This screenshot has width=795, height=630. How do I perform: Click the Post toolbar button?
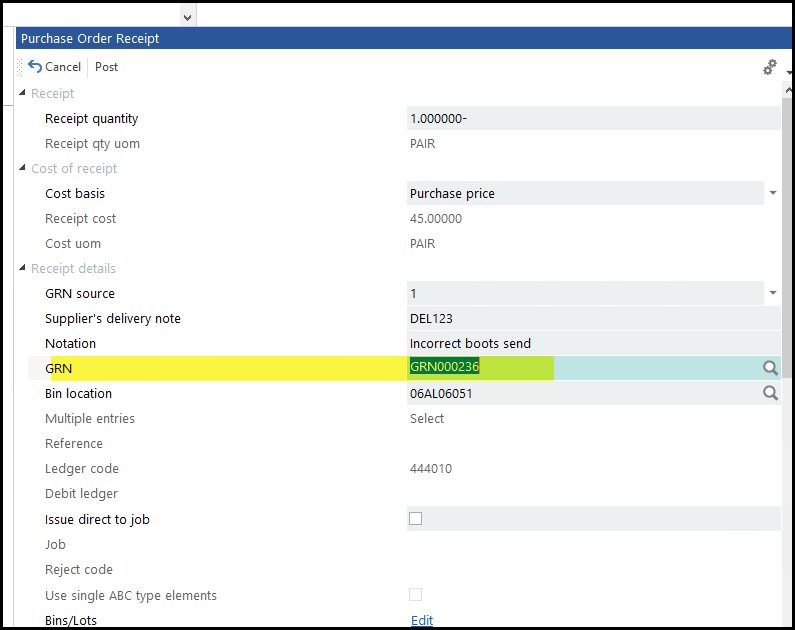tap(106, 67)
